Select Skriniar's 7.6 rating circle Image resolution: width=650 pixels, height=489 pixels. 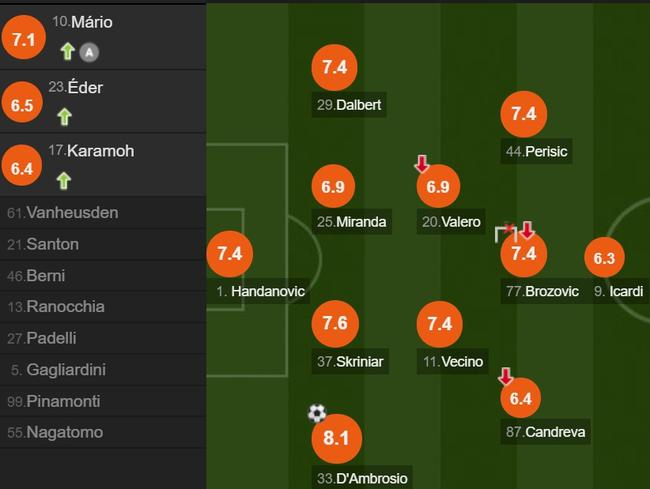[334, 323]
